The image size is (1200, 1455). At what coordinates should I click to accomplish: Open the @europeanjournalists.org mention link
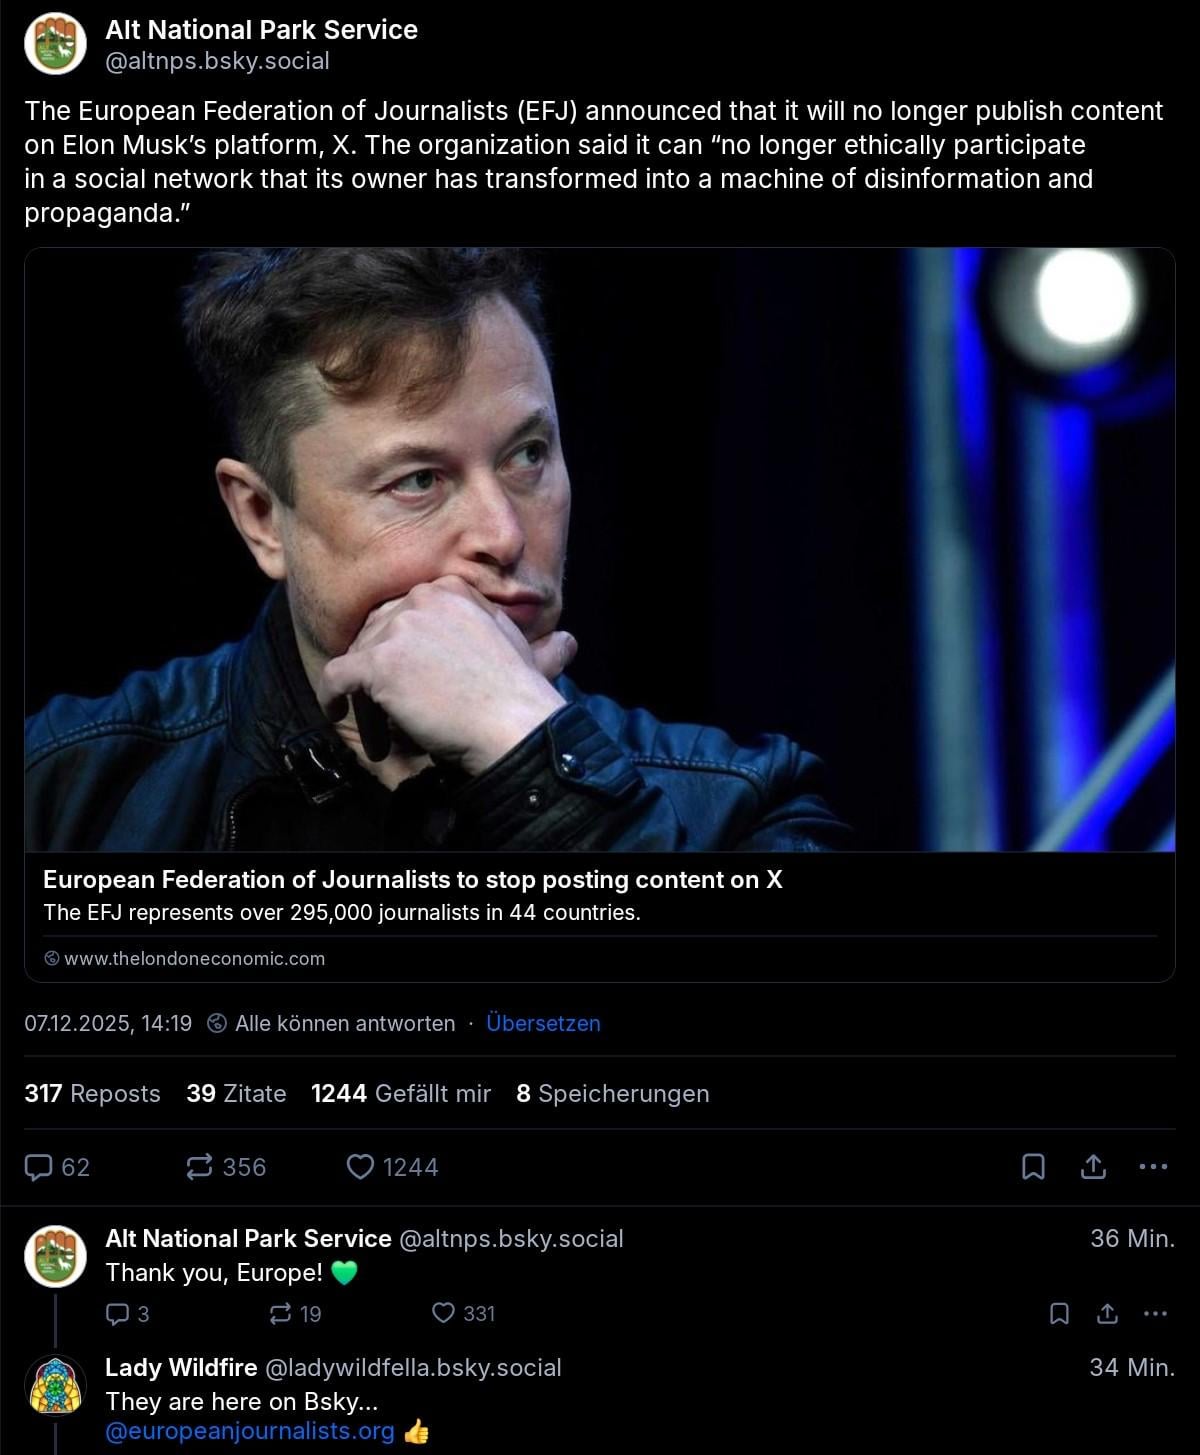[250, 1431]
